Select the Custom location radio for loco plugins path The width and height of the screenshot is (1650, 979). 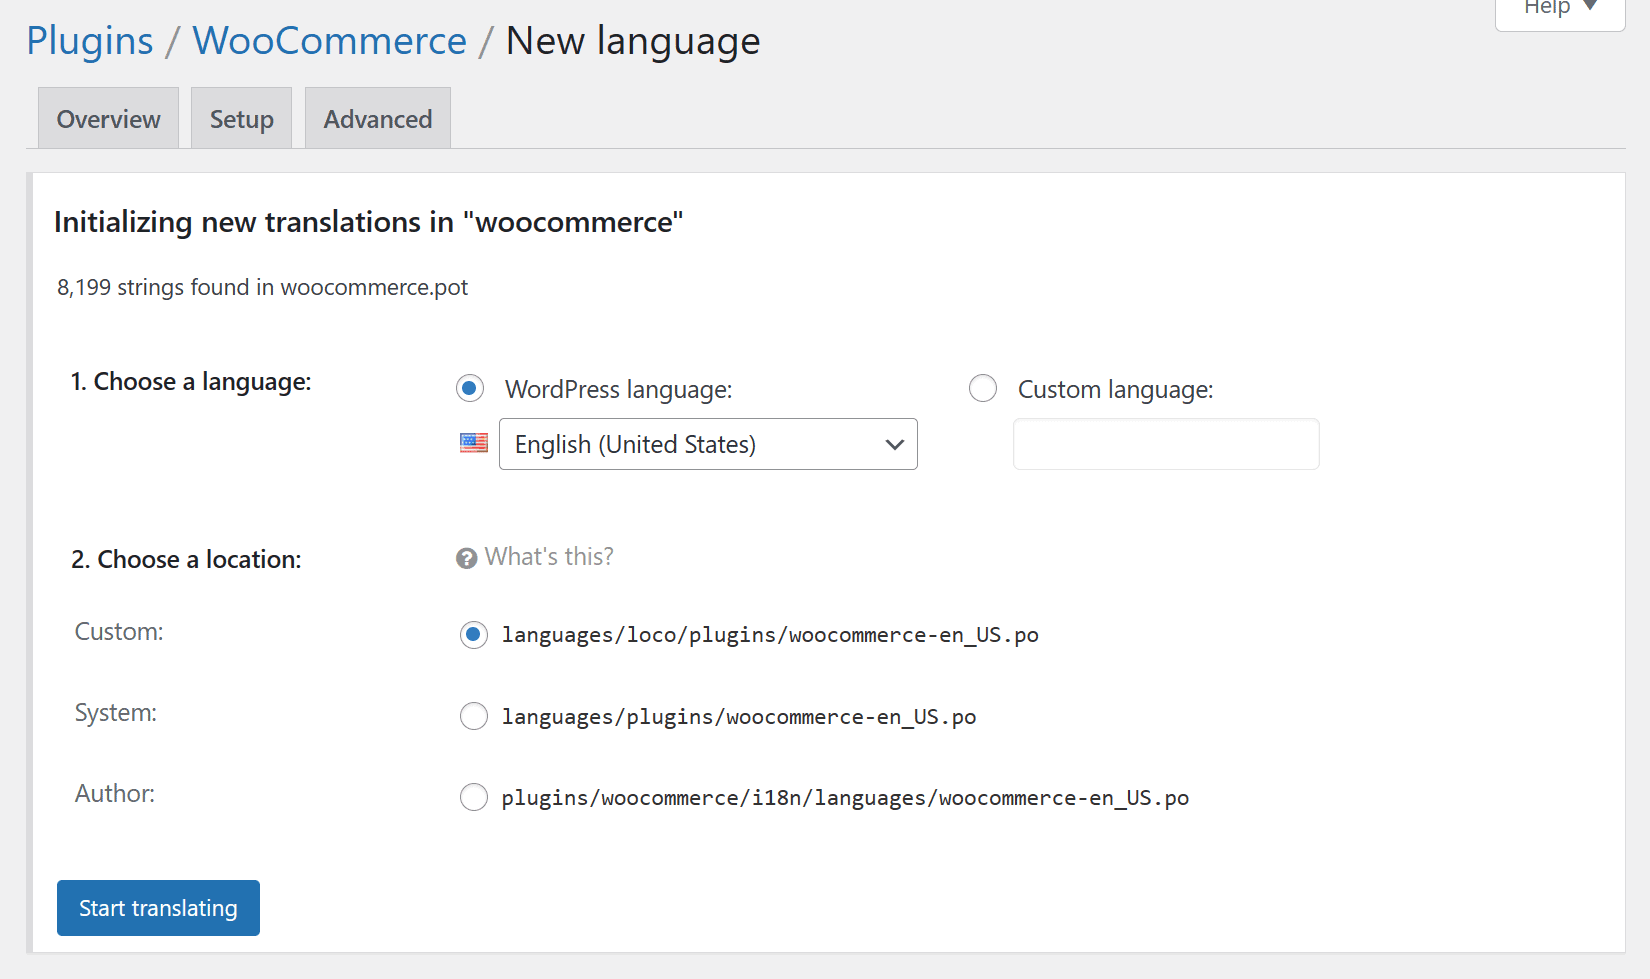(473, 635)
